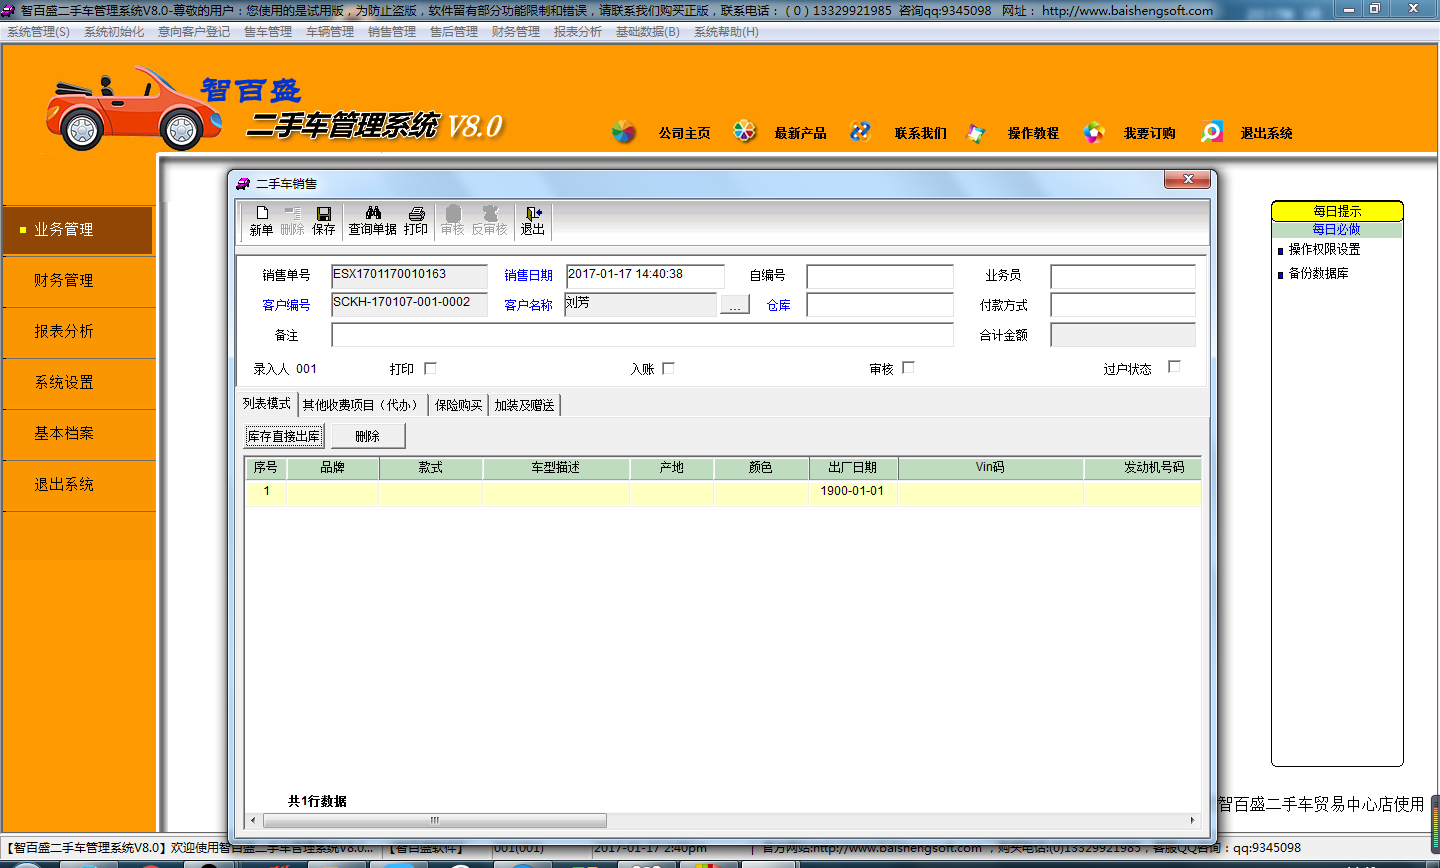Image resolution: width=1440 pixels, height=868 pixels.
Task: Click the red car logo
Action: [133, 108]
